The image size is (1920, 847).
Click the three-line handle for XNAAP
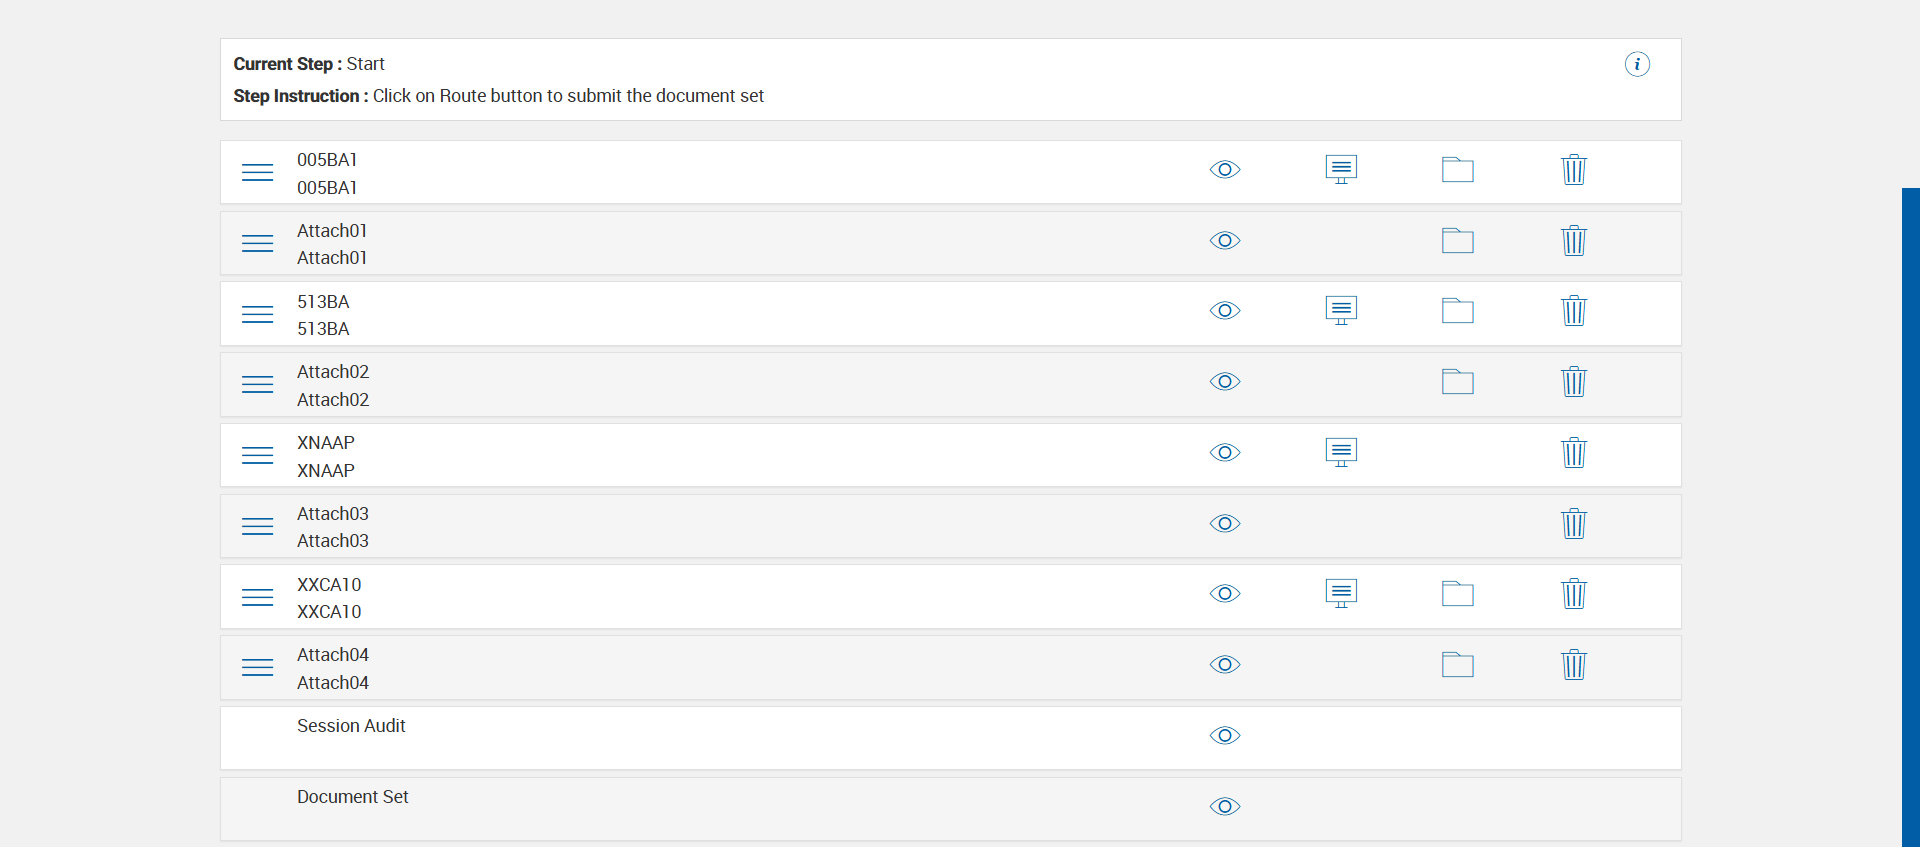(257, 456)
